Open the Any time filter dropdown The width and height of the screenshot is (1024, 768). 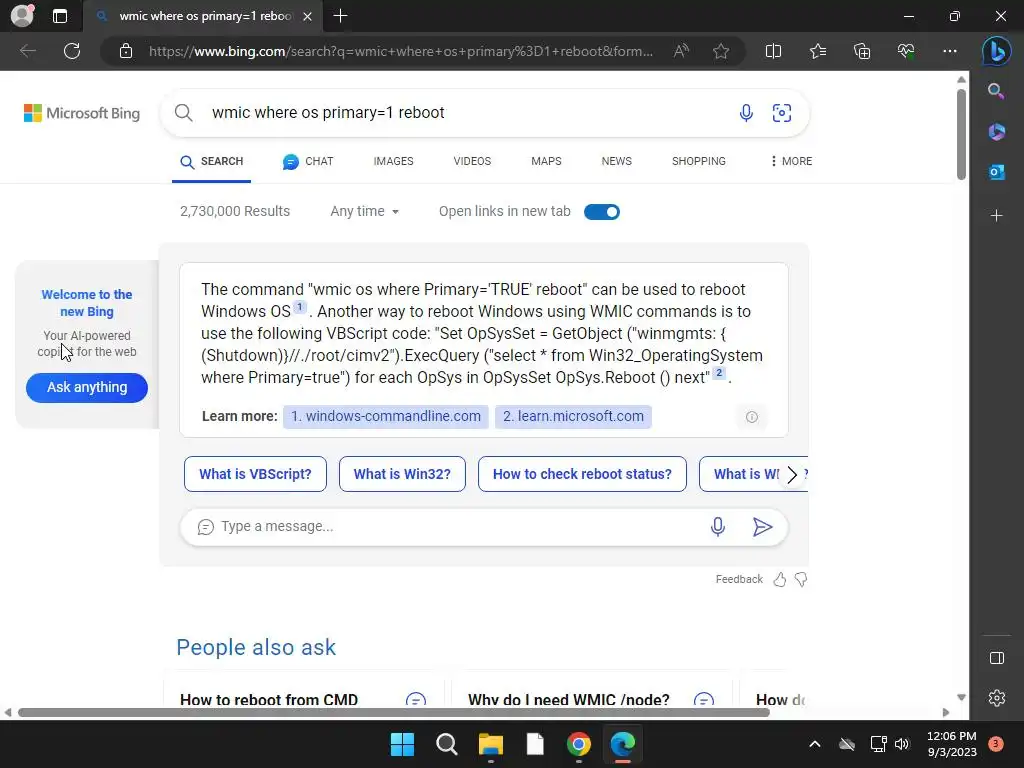tap(364, 212)
